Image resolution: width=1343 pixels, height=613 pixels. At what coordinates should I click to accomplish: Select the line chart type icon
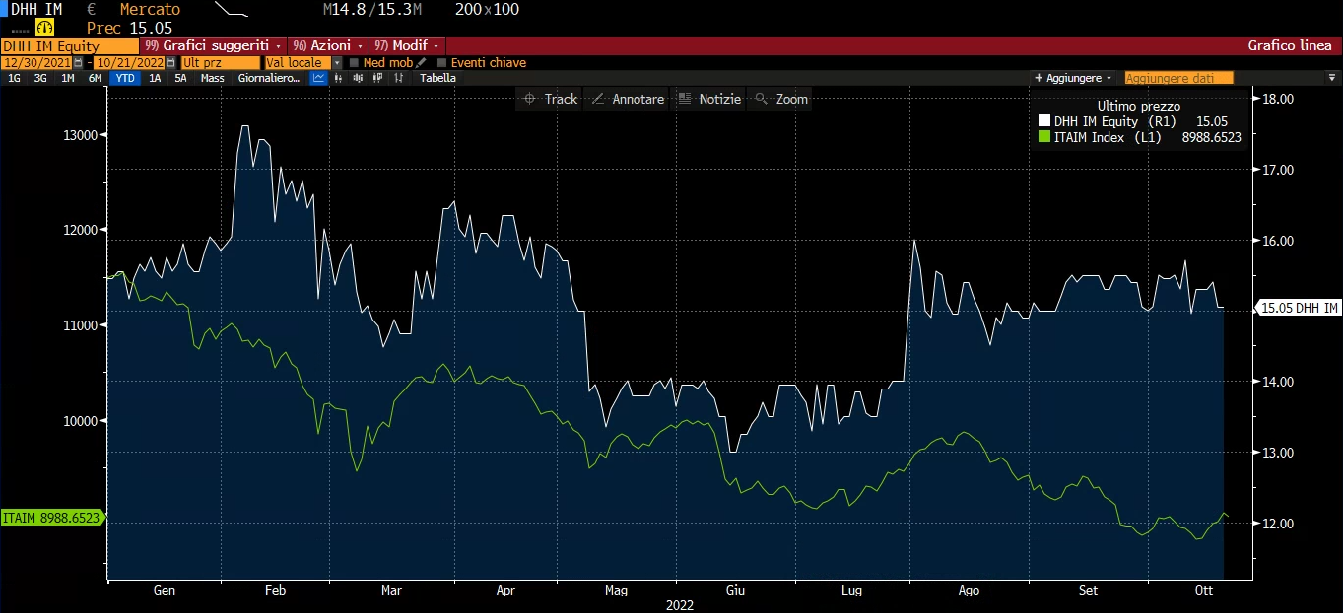(318, 78)
